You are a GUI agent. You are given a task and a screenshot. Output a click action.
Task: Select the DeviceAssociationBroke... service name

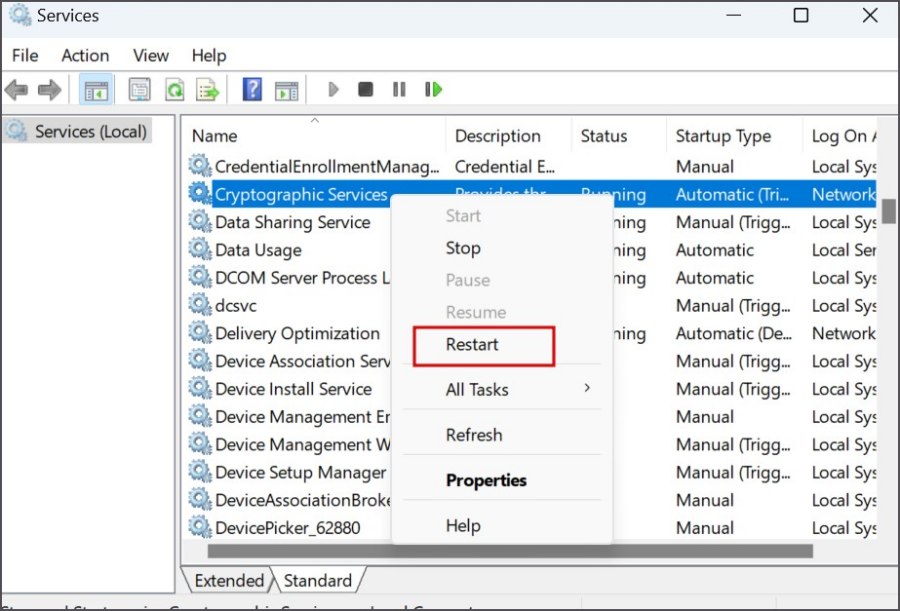302,500
